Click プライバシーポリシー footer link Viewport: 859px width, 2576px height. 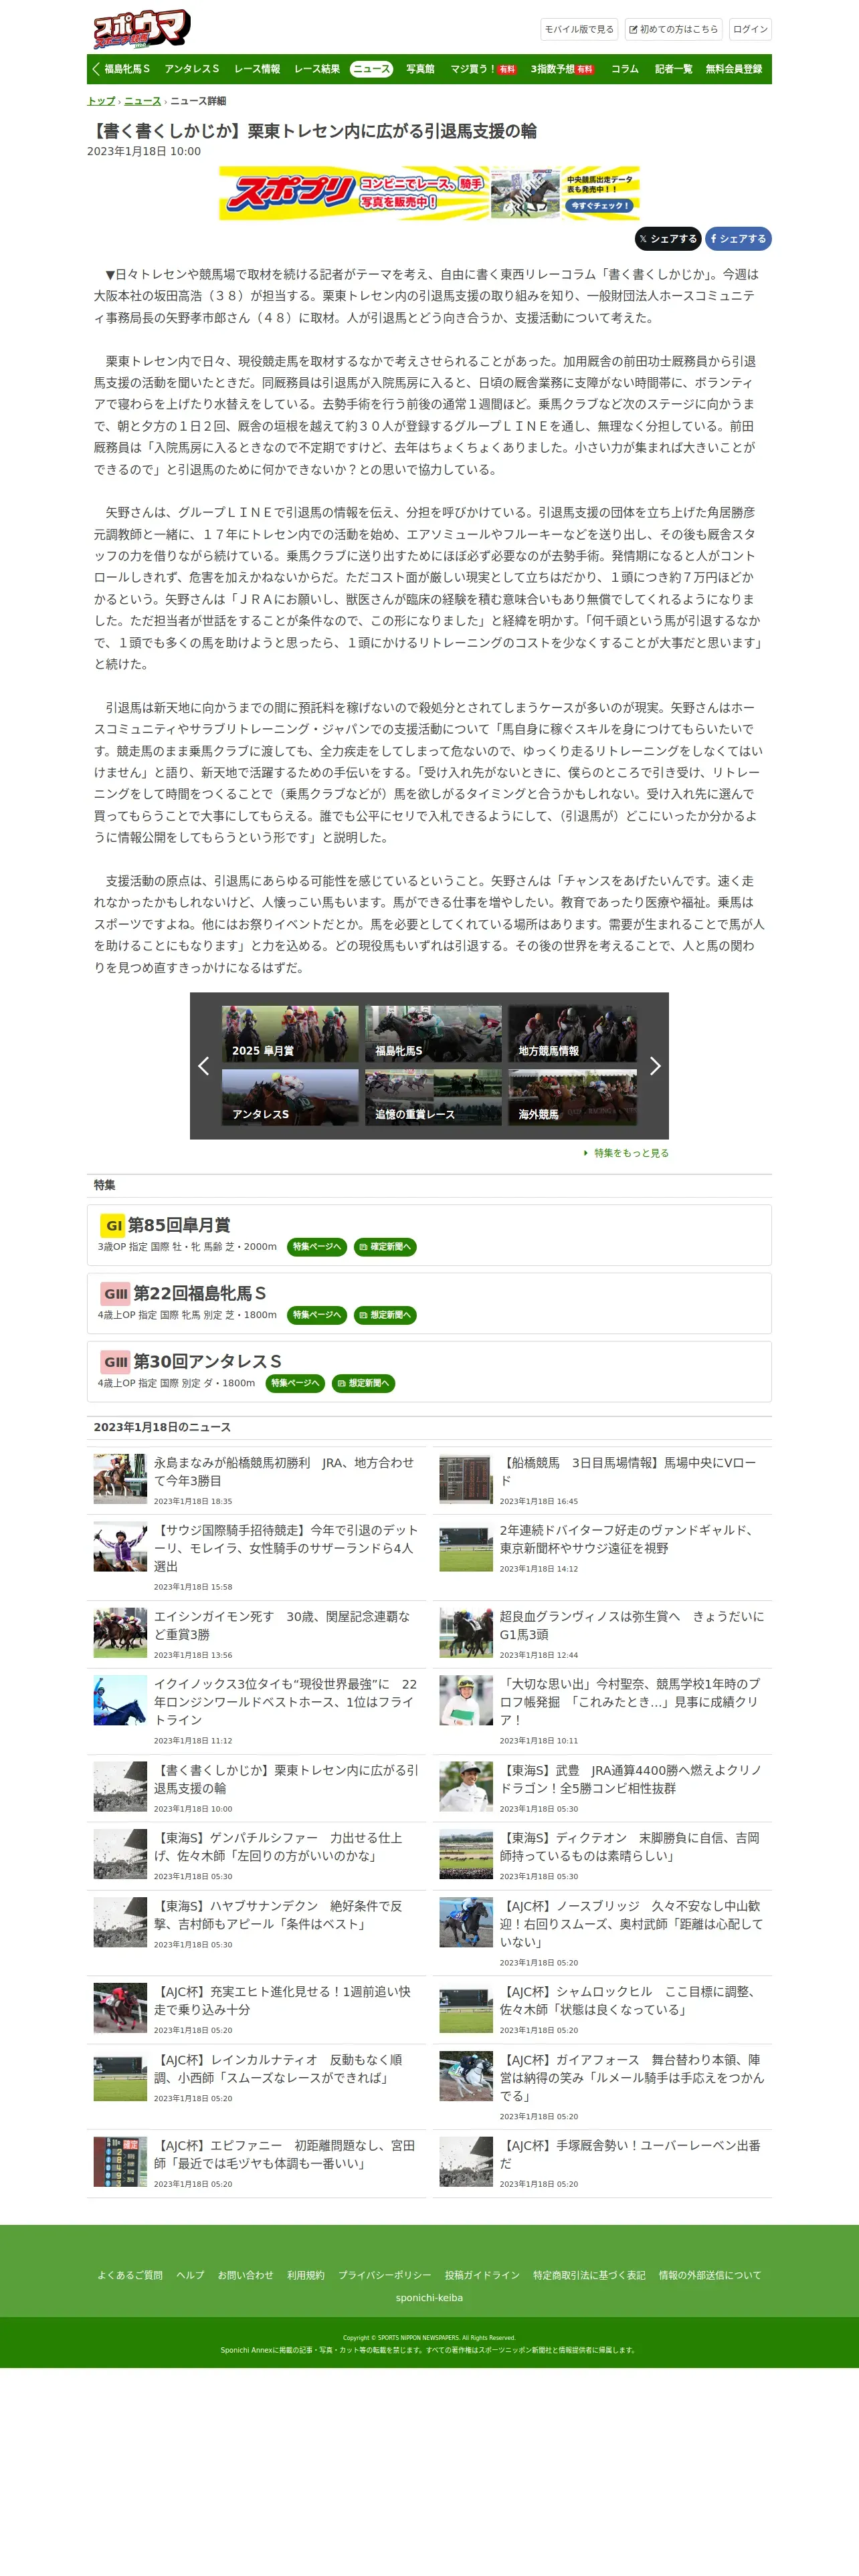pyautogui.click(x=385, y=2275)
